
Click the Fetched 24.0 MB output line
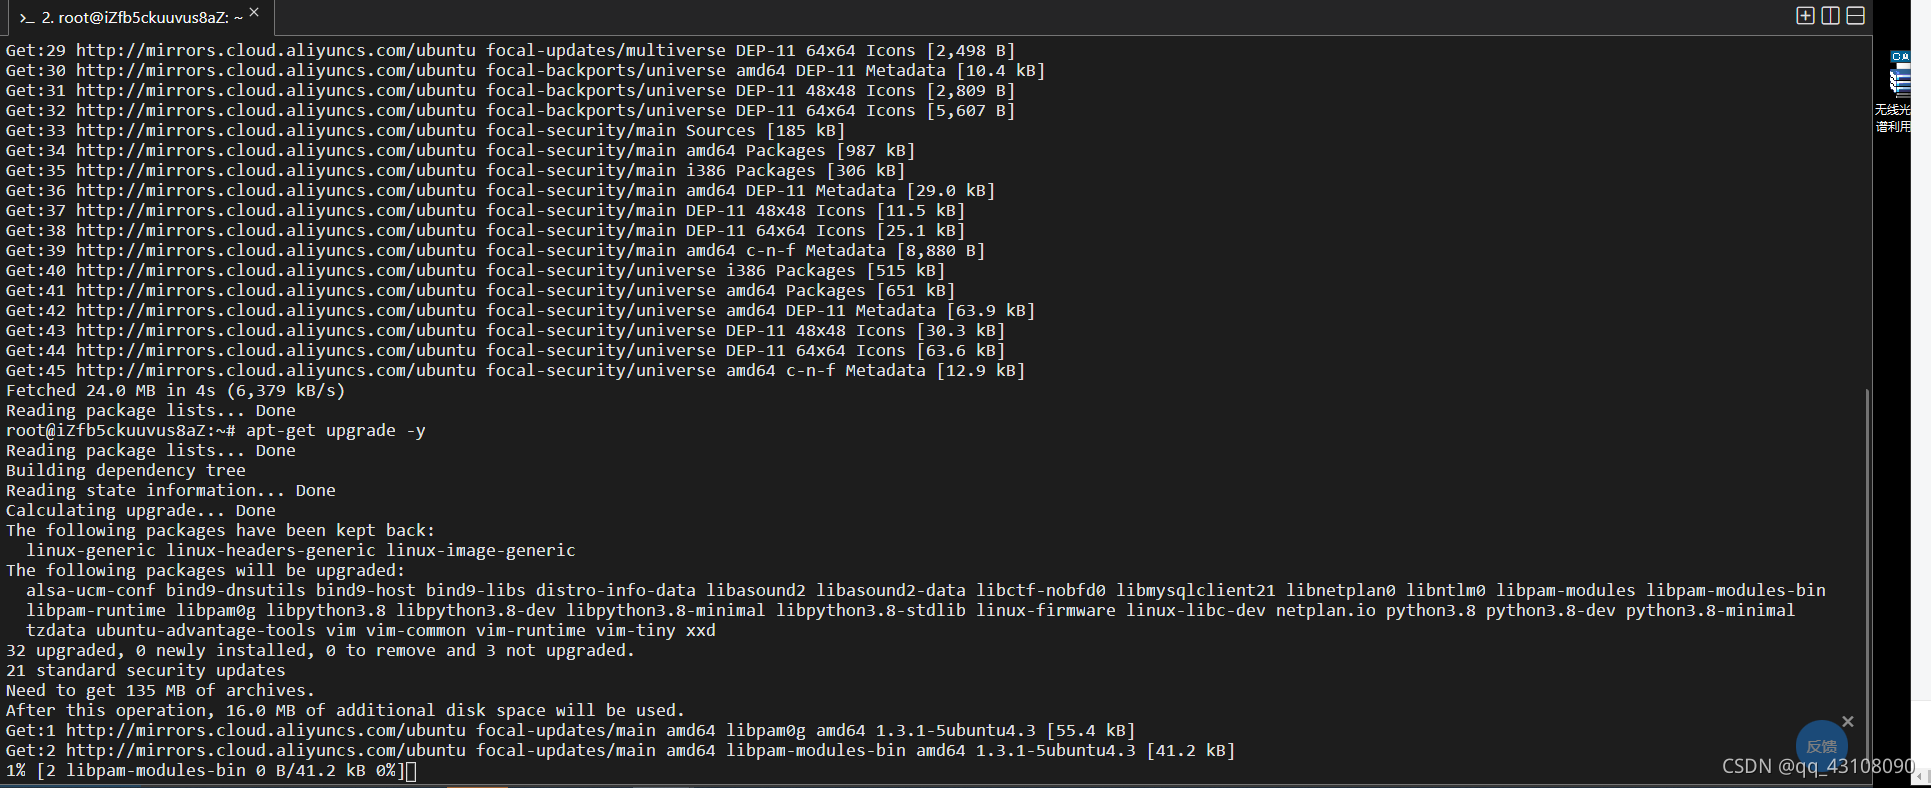tap(176, 390)
